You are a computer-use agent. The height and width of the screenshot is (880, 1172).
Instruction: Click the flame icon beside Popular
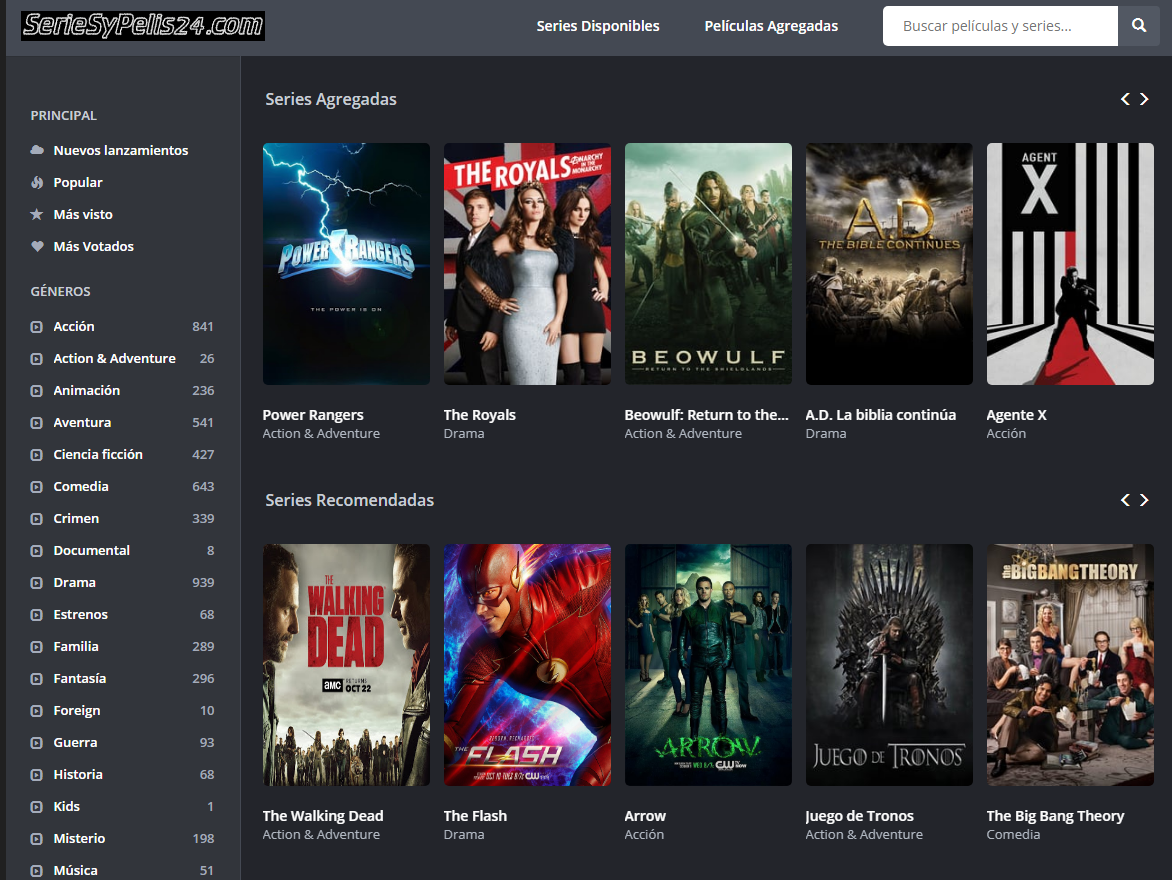(37, 182)
